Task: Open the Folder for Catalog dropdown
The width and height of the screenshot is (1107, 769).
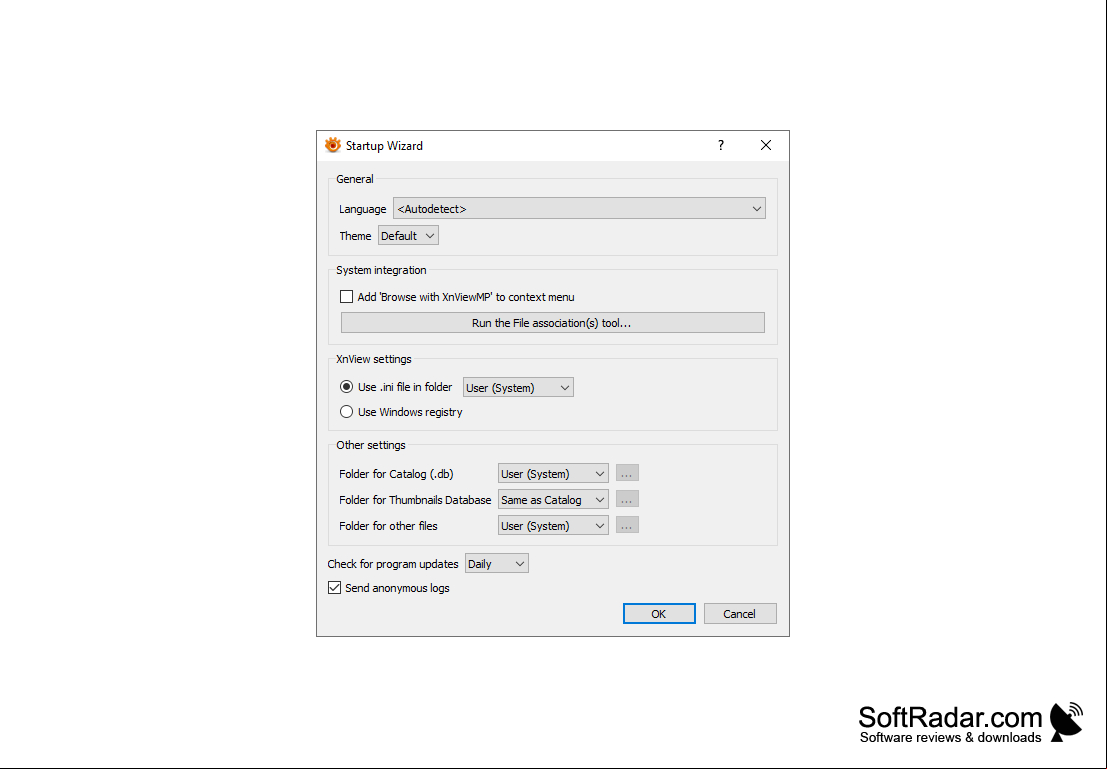Action: pos(553,474)
